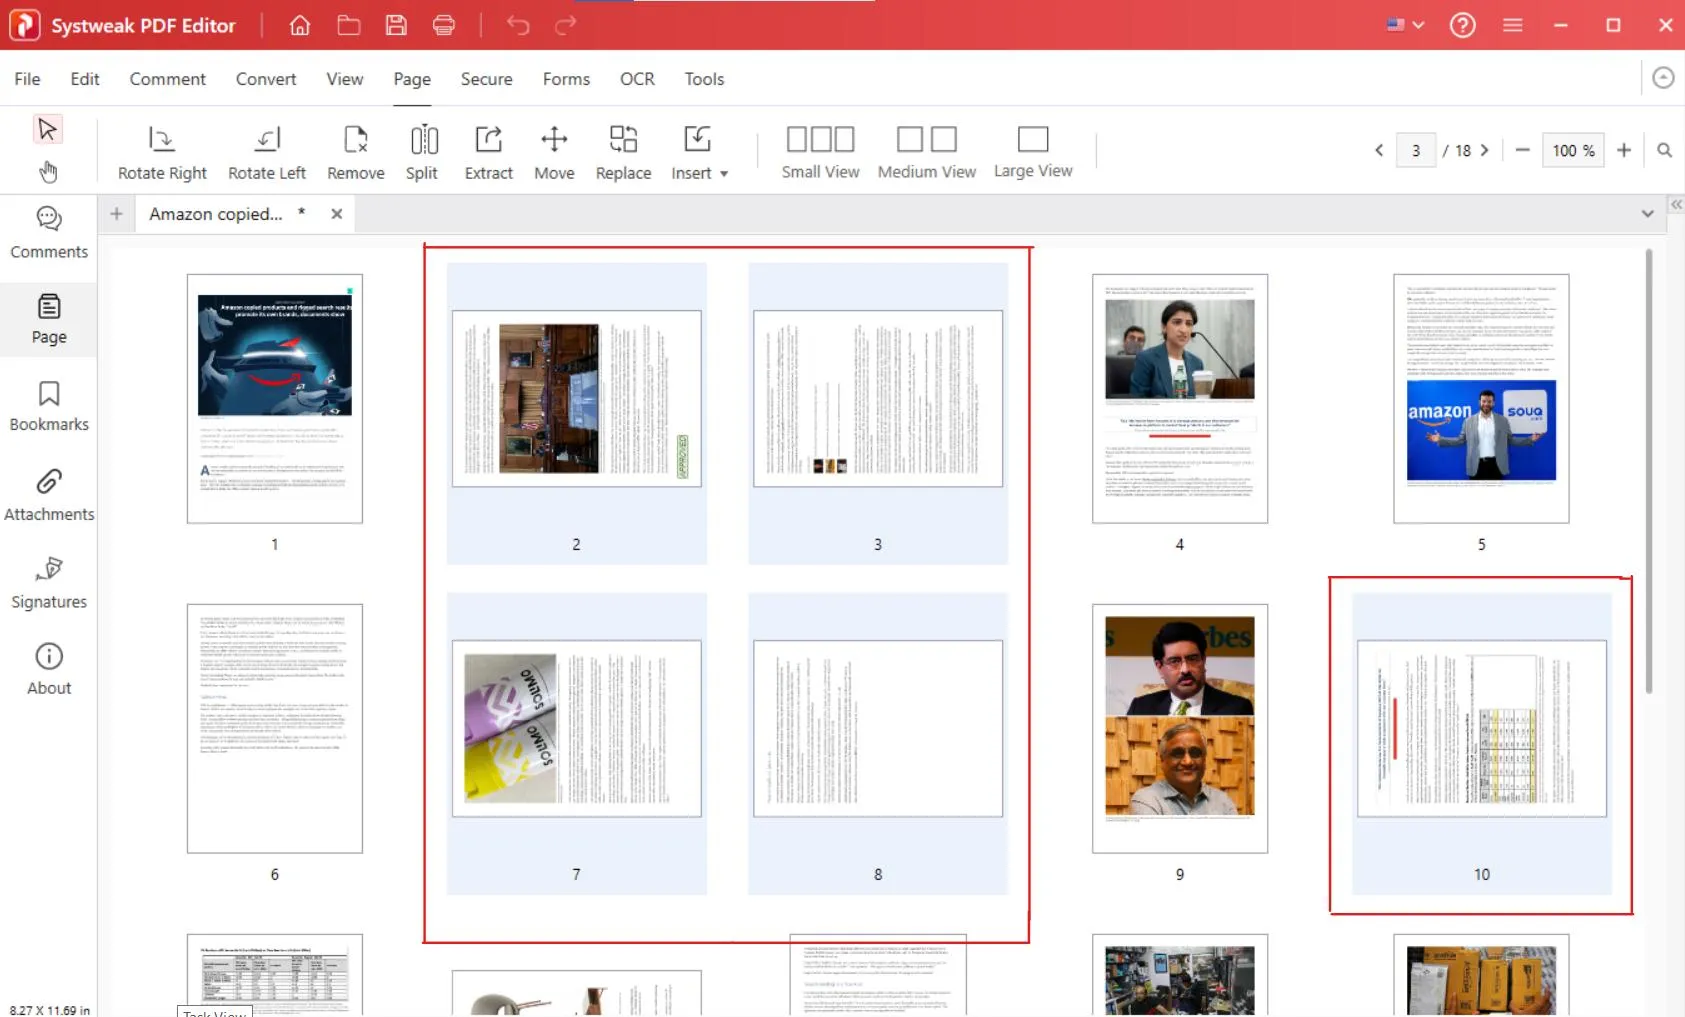Click the Rotate Left tool icon
Image resolution: width=1685 pixels, height=1017 pixels.
coord(266,140)
